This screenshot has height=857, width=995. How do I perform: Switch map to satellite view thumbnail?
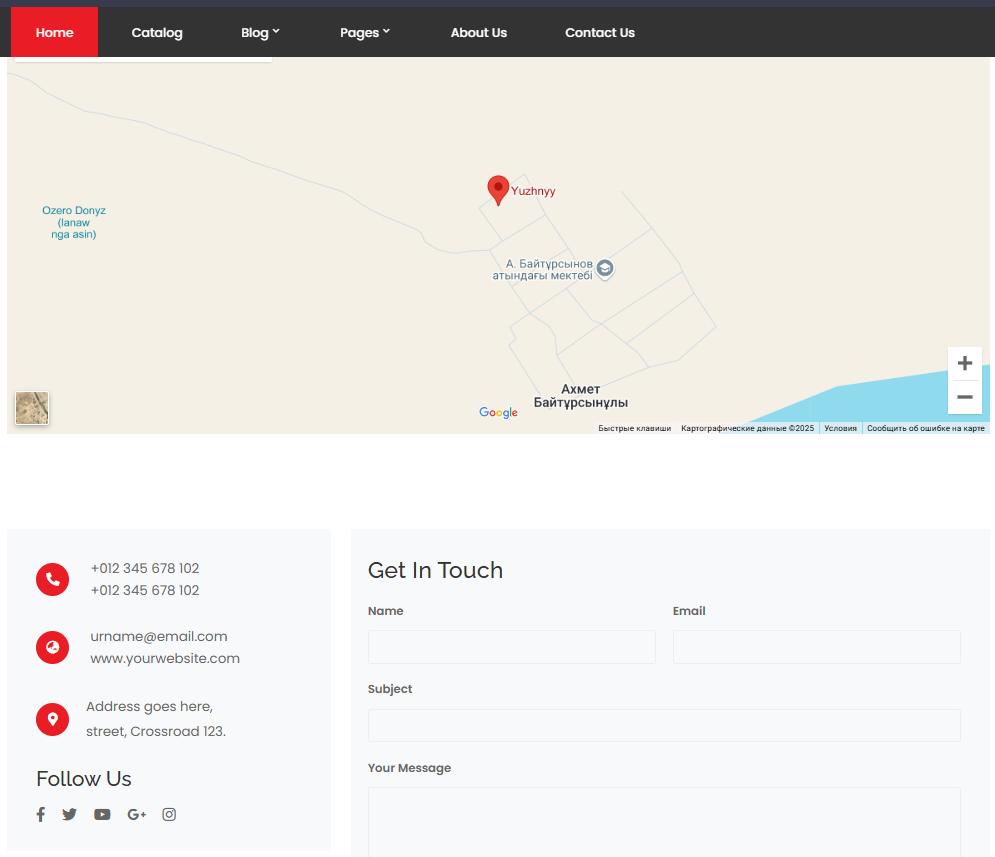click(32, 408)
